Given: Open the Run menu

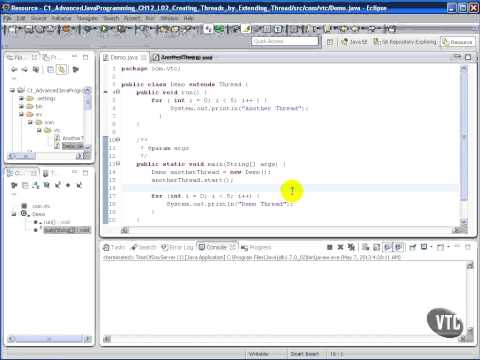Looking at the screenshot, I should [x=150, y=18].
